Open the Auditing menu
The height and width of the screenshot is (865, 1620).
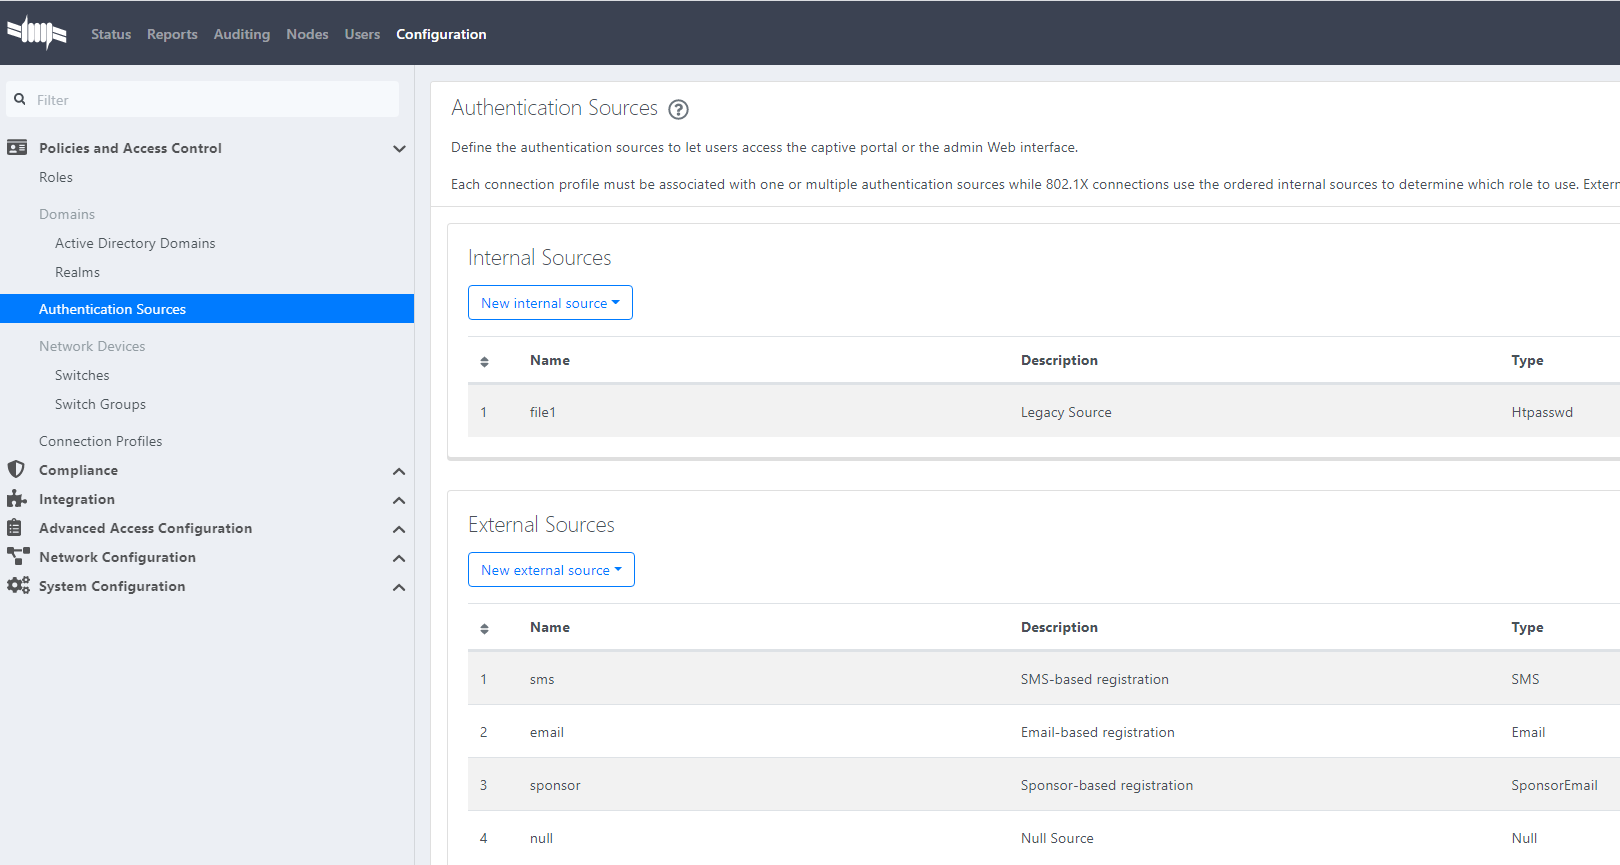(x=241, y=34)
